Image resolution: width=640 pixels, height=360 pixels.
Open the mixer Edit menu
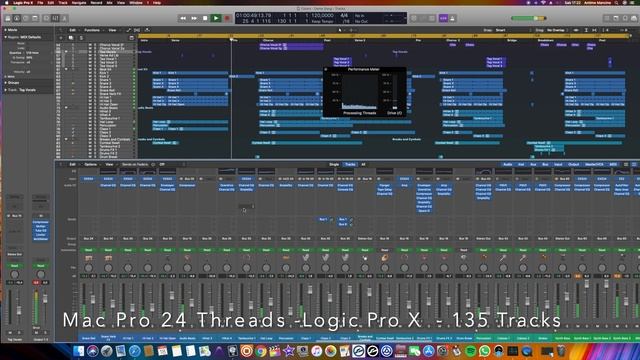click(x=72, y=164)
